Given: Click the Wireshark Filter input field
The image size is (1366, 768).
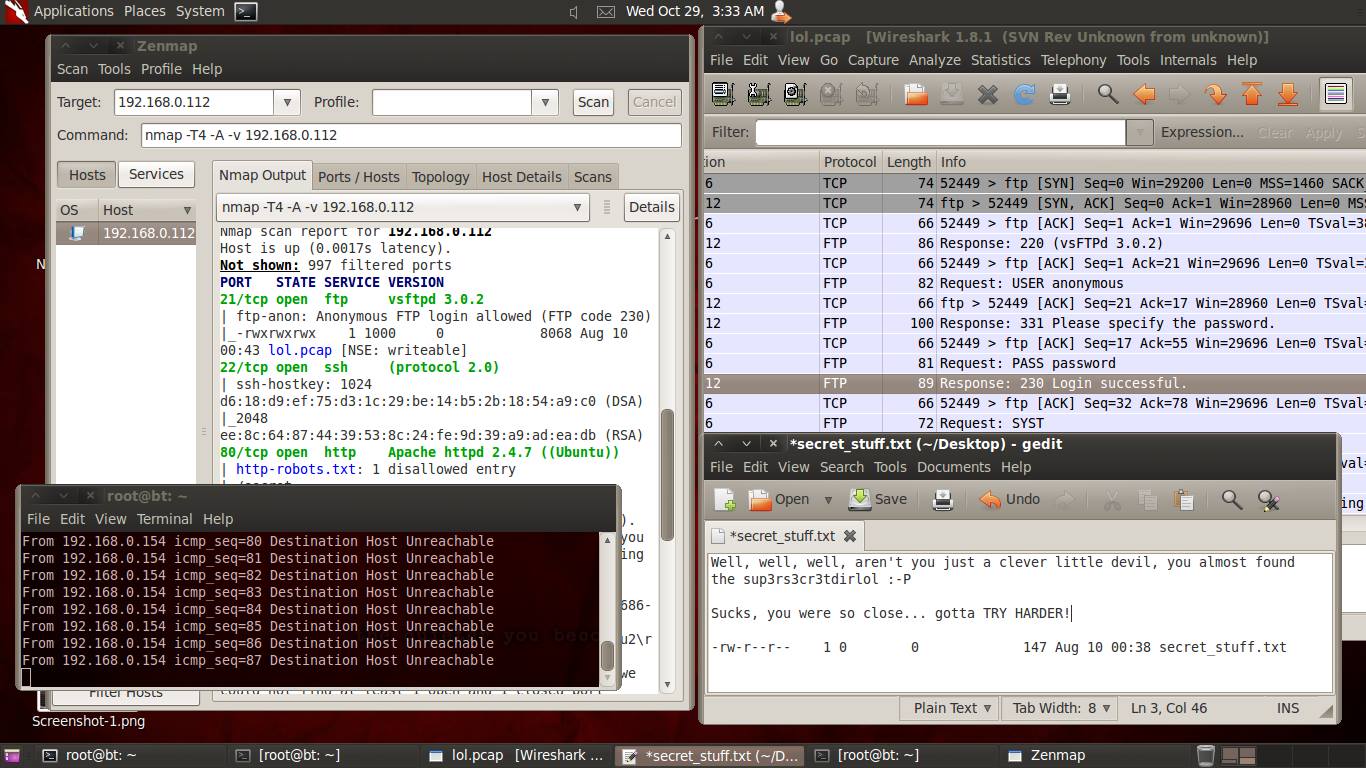Looking at the screenshot, I should pyautogui.click(x=940, y=132).
